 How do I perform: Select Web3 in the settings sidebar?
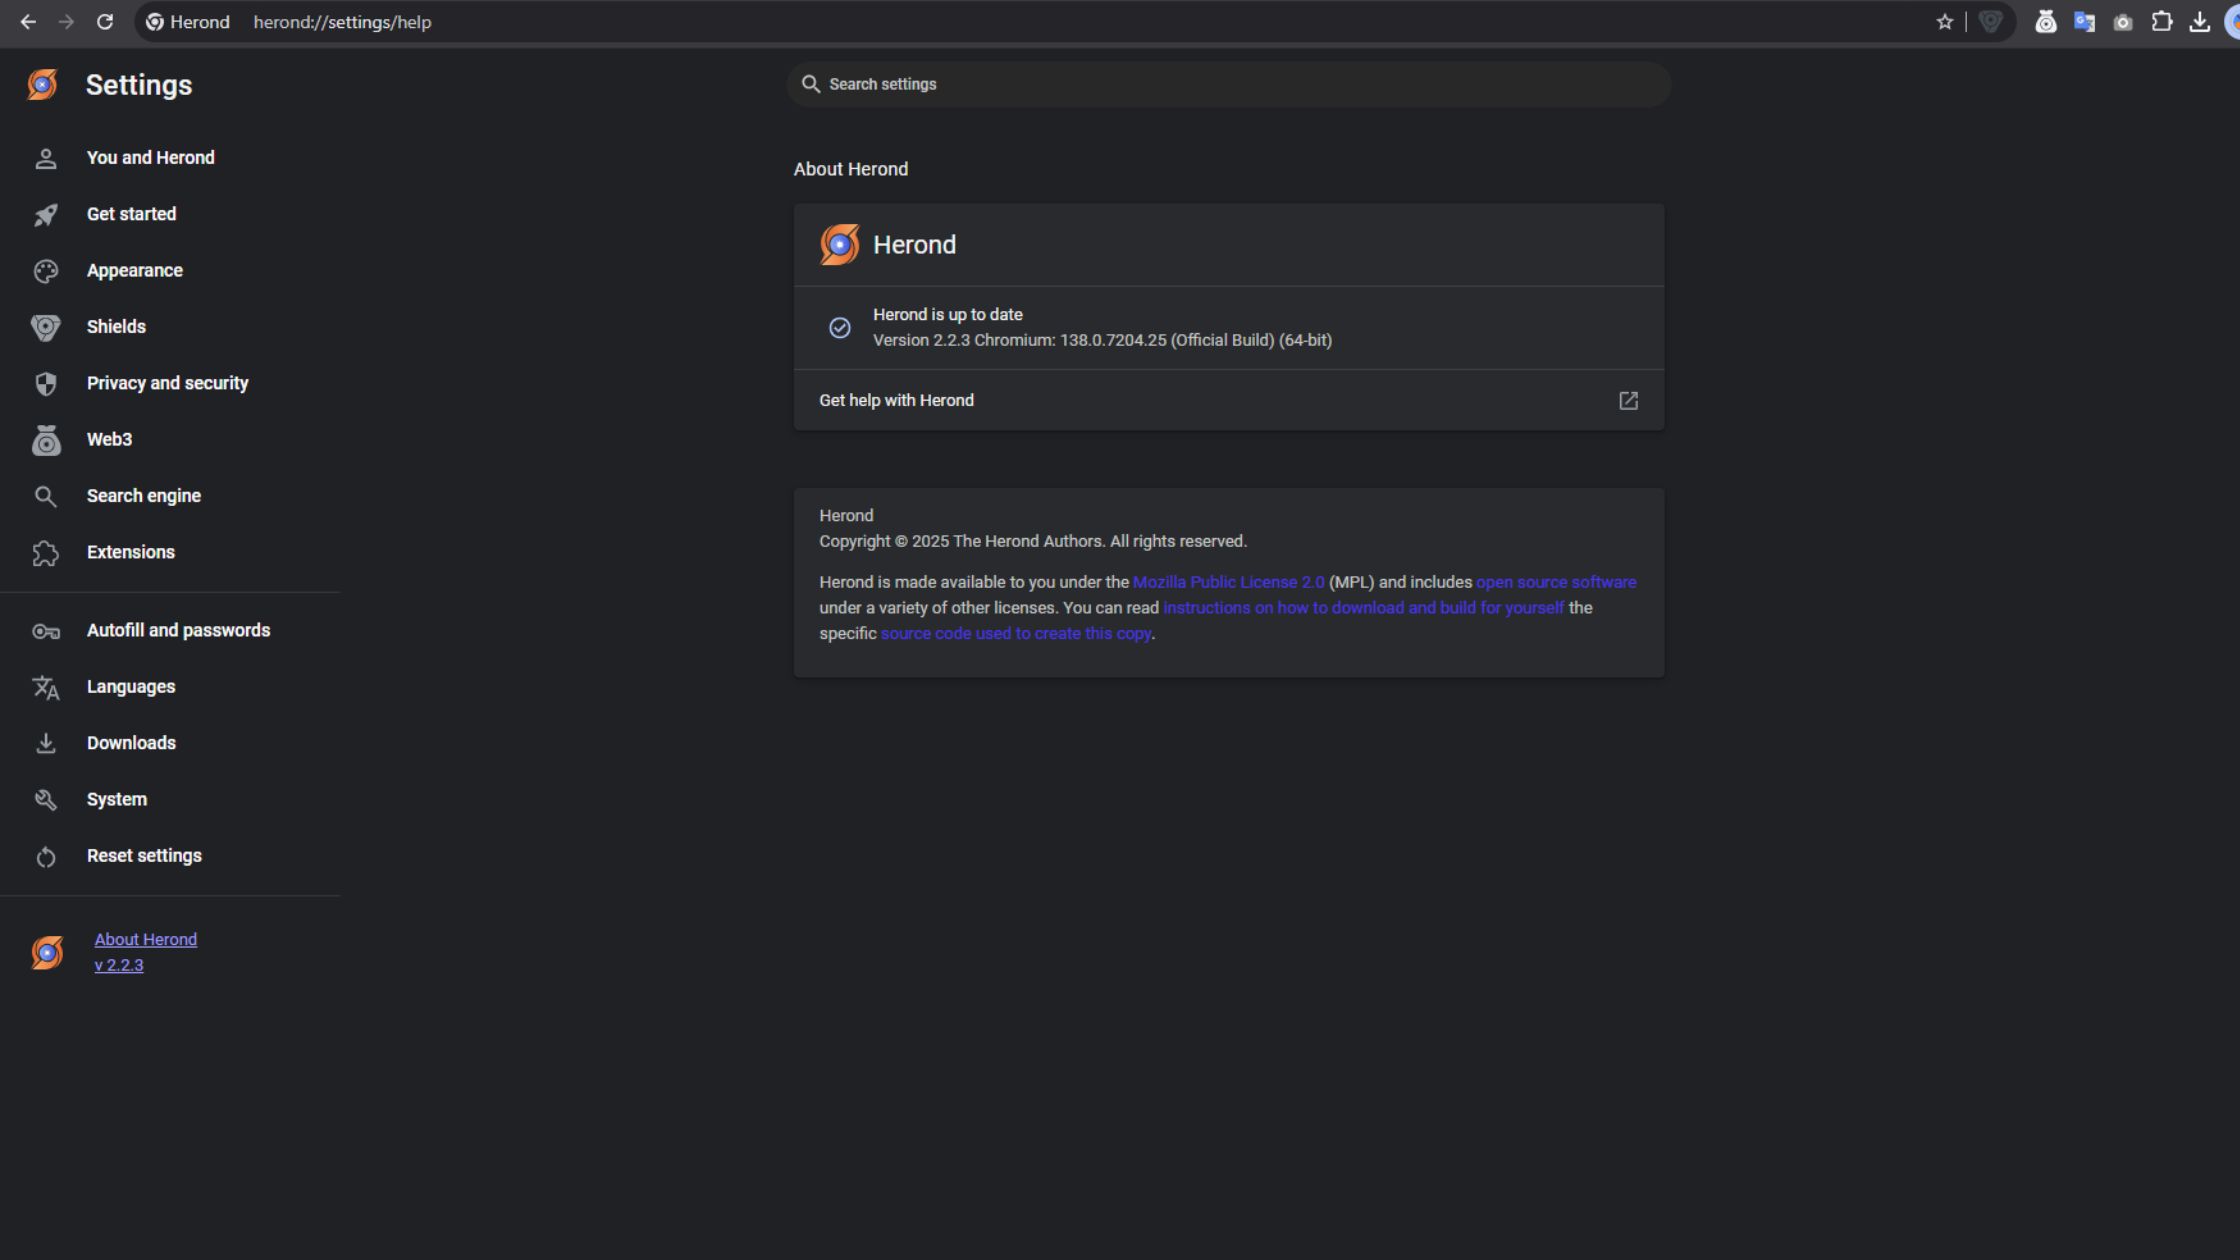coord(109,439)
